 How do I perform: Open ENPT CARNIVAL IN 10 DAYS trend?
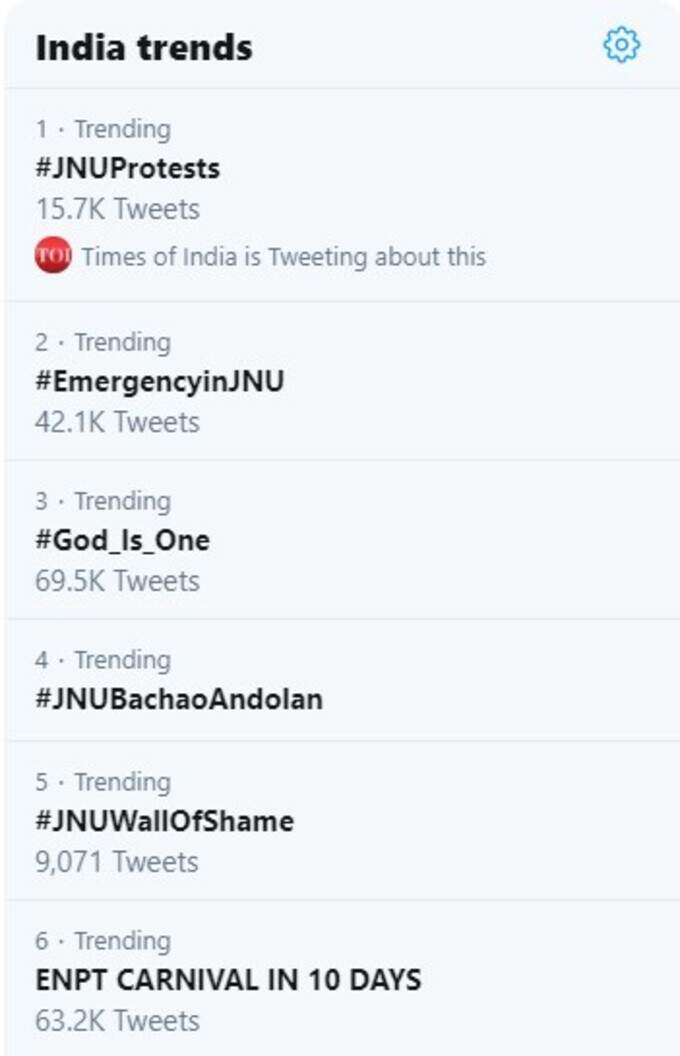click(x=228, y=980)
